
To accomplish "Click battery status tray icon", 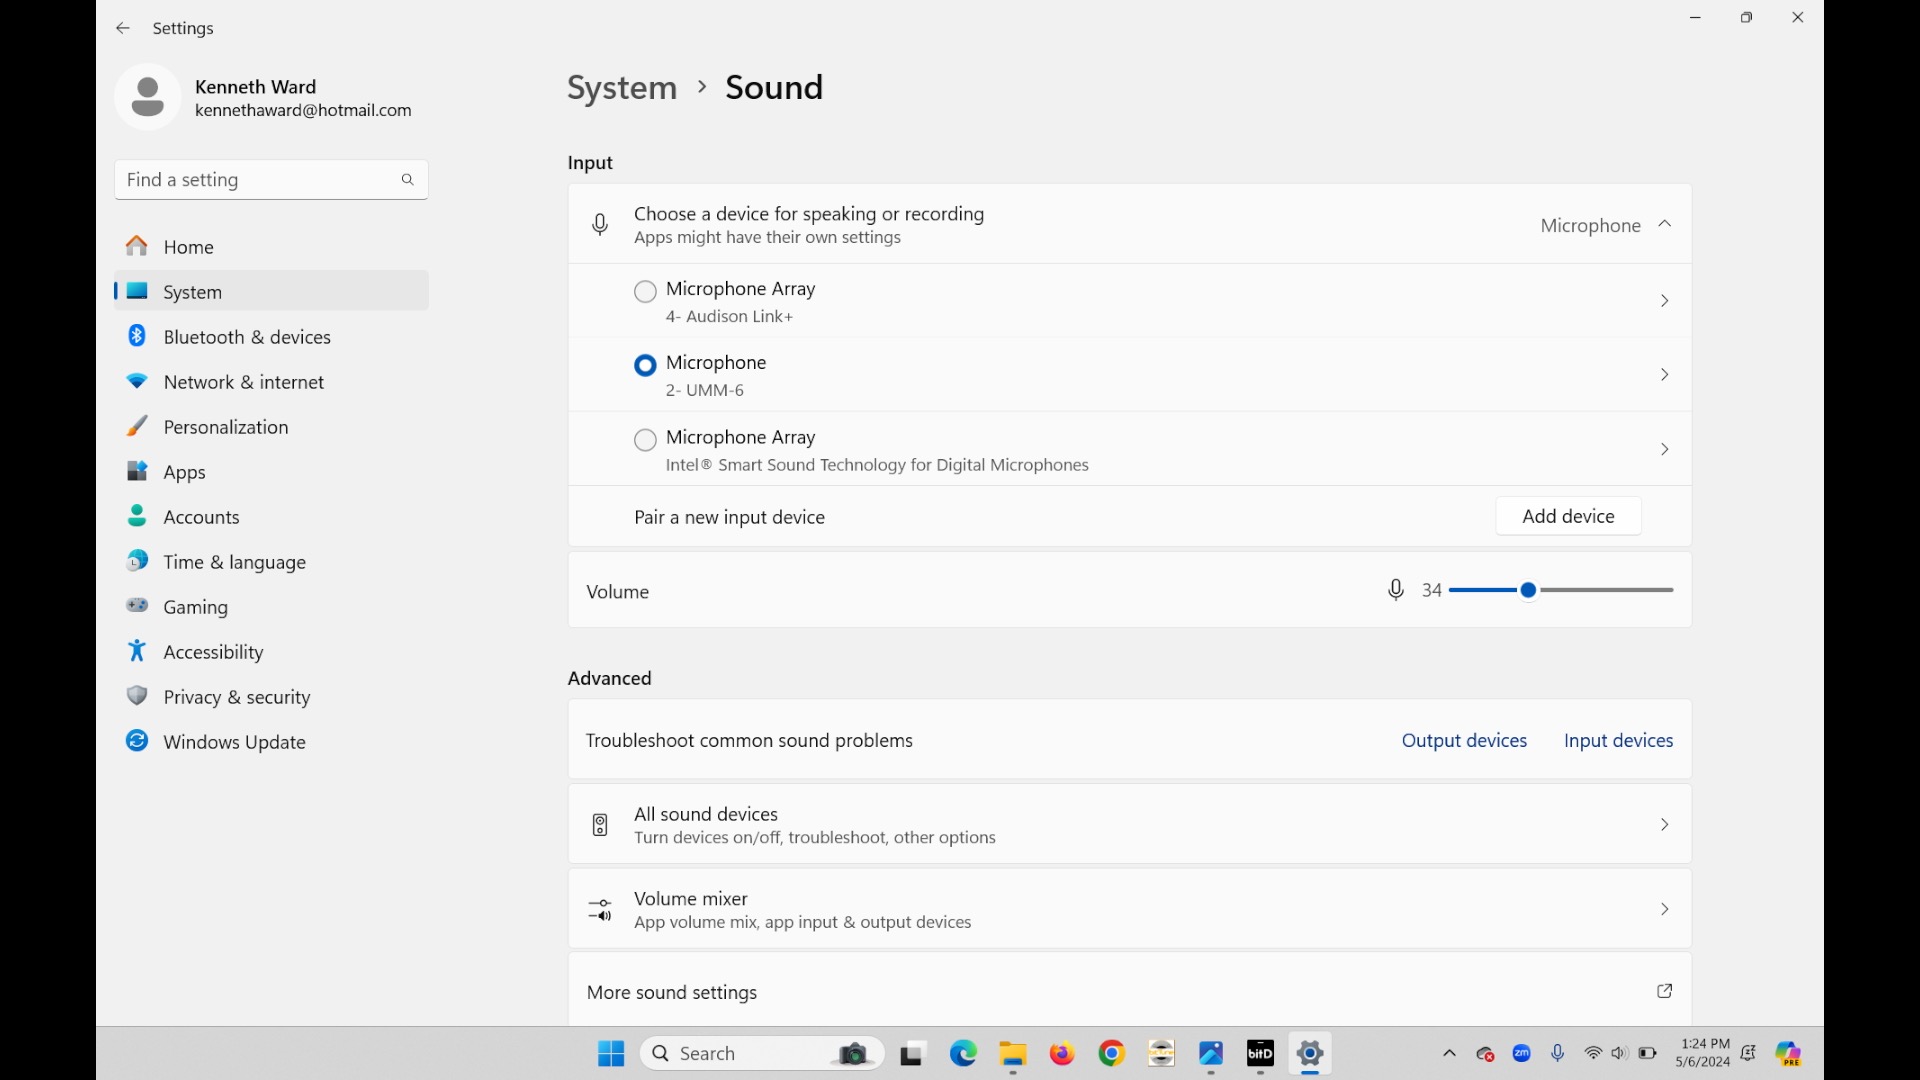I will tap(1648, 1054).
